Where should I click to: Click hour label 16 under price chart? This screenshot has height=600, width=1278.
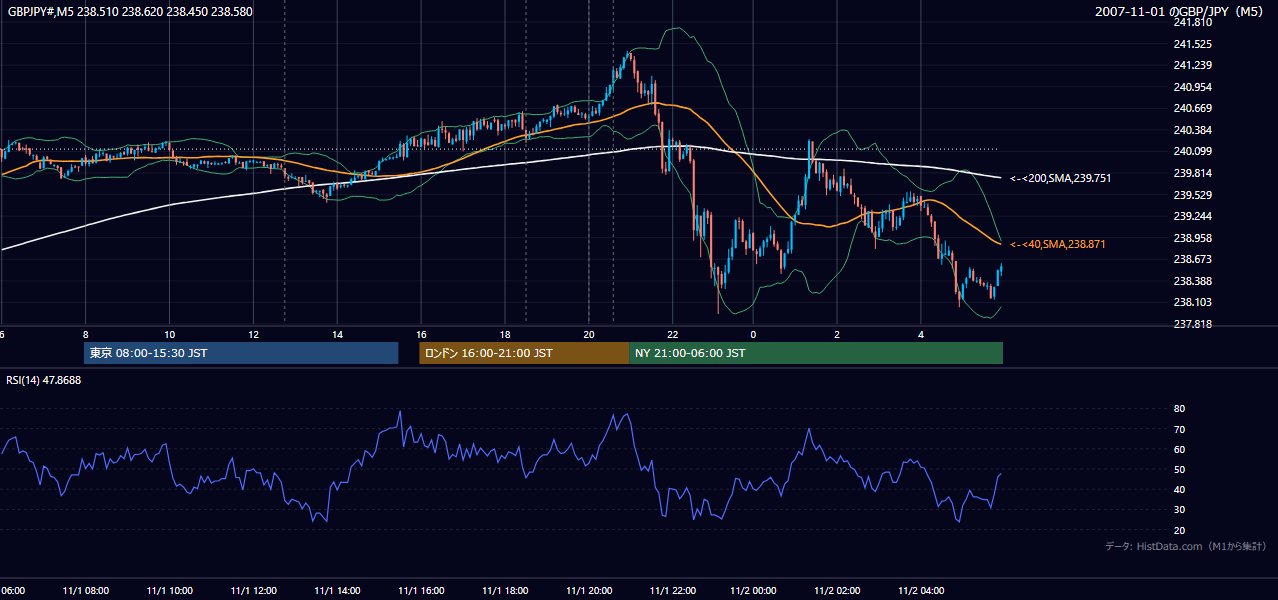tap(421, 334)
